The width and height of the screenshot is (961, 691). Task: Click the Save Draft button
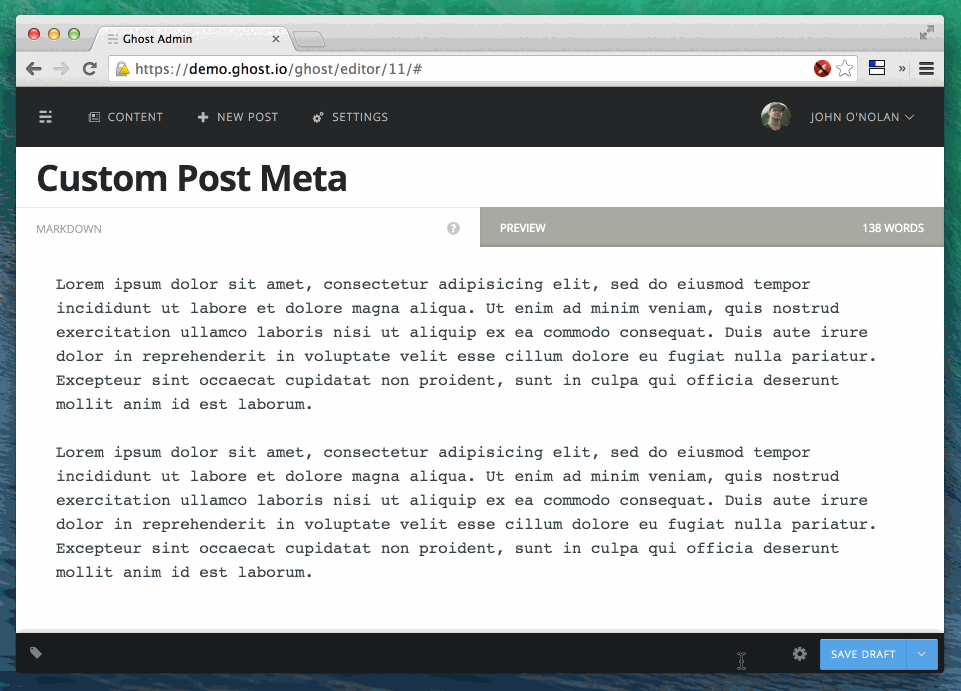[x=862, y=654]
